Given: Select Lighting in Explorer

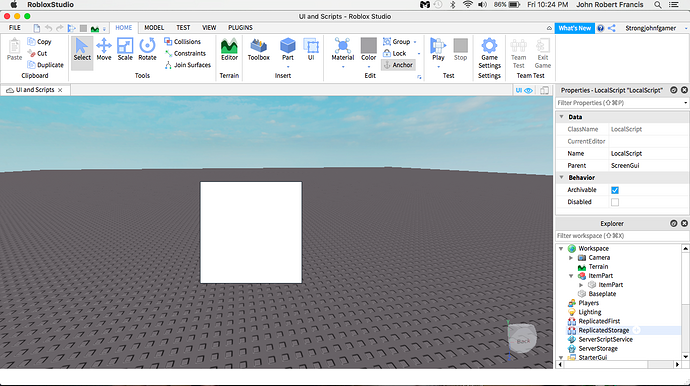Looking at the screenshot, I should tap(590, 312).
